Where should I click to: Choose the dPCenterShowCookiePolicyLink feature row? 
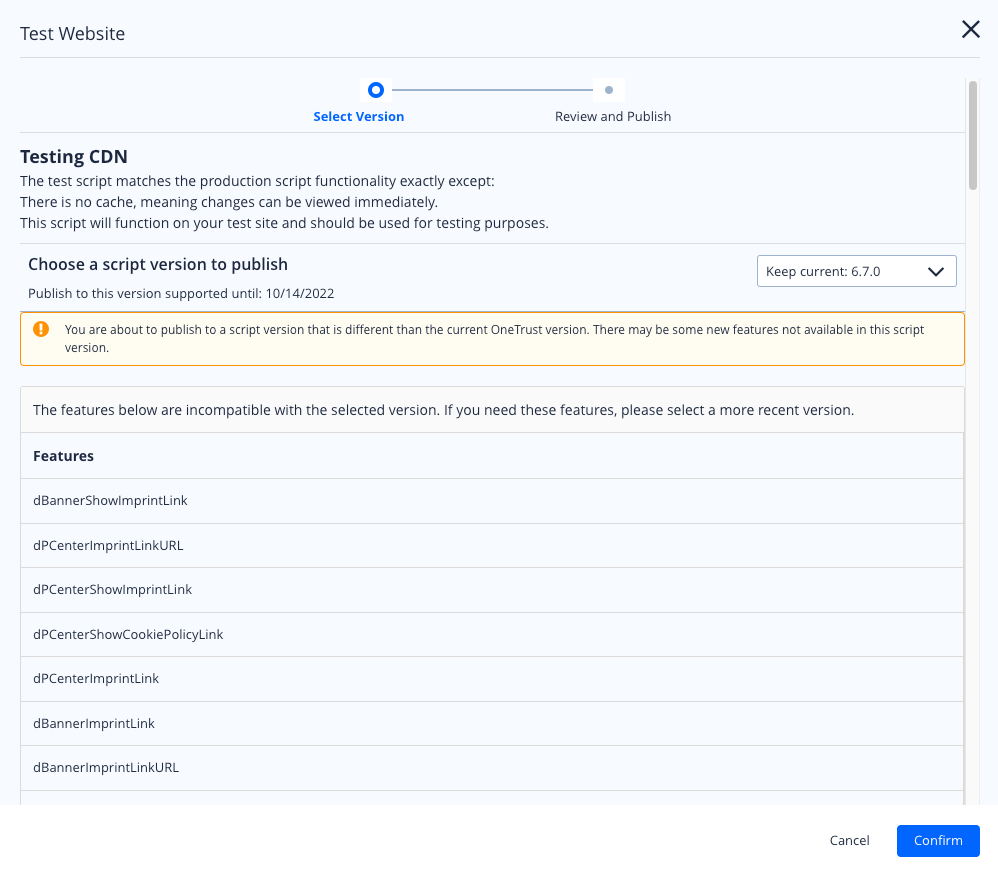pyautogui.click(x=128, y=634)
